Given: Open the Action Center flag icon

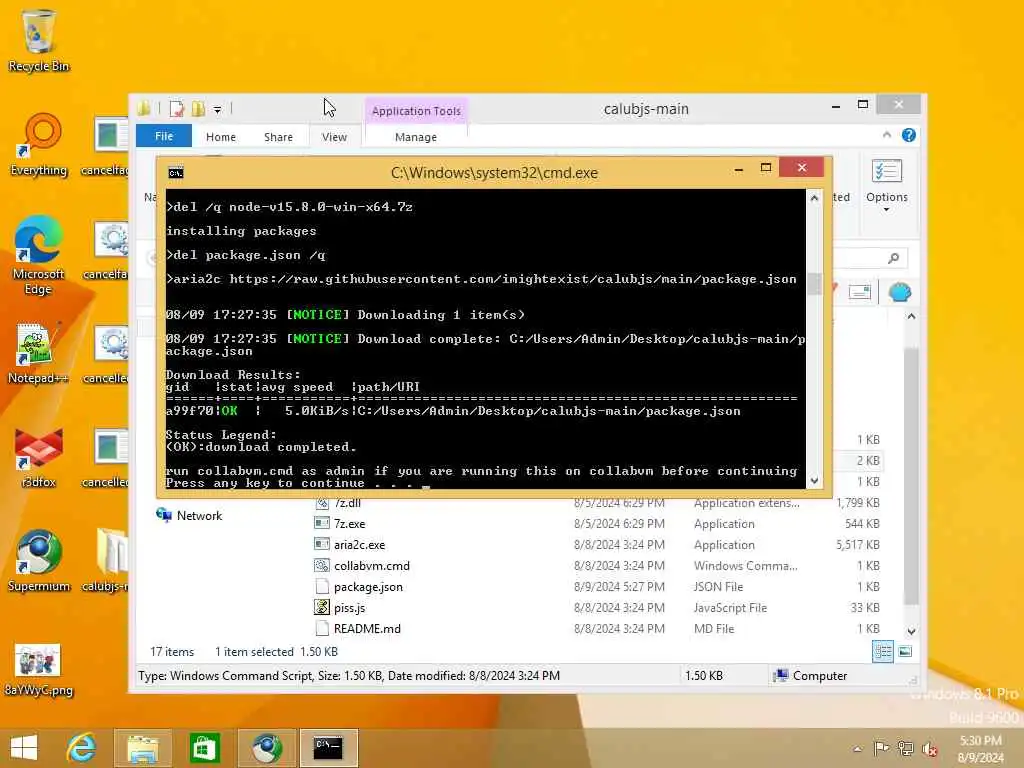Looking at the screenshot, I should coord(881,748).
